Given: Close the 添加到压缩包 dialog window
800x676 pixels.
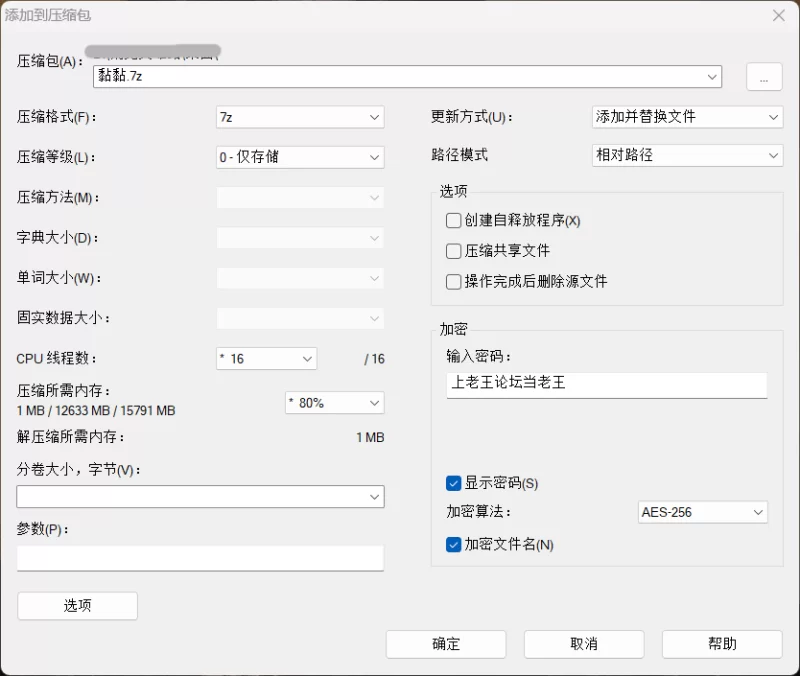Looking at the screenshot, I should coord(778,15).
